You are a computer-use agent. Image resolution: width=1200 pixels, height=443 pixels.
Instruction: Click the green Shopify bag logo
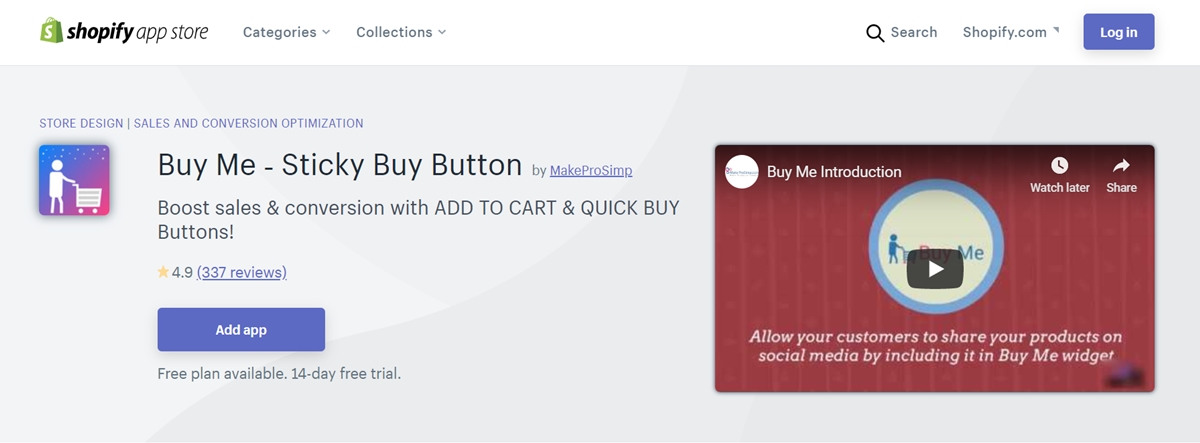point(51,31)
